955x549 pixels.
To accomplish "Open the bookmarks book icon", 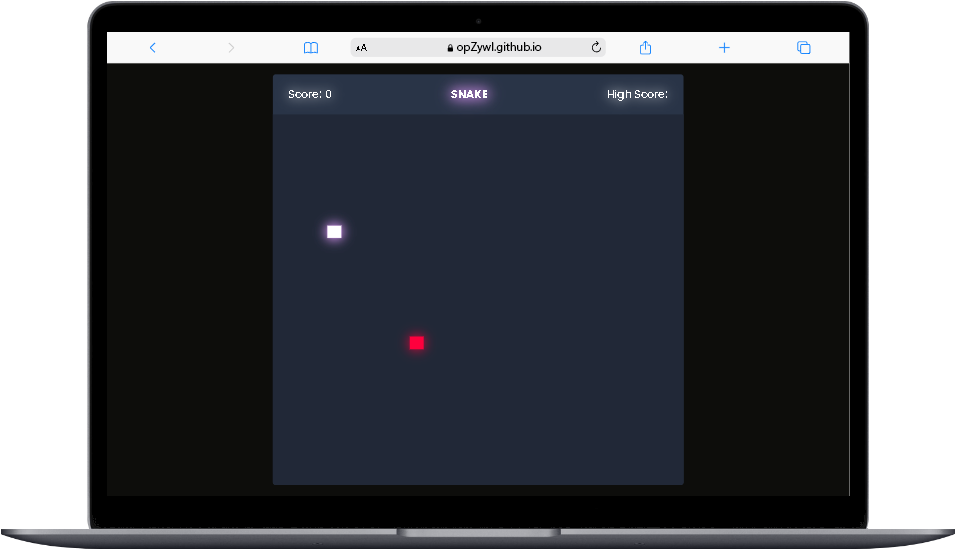I will pyautogui.click(x=311, y=48).
